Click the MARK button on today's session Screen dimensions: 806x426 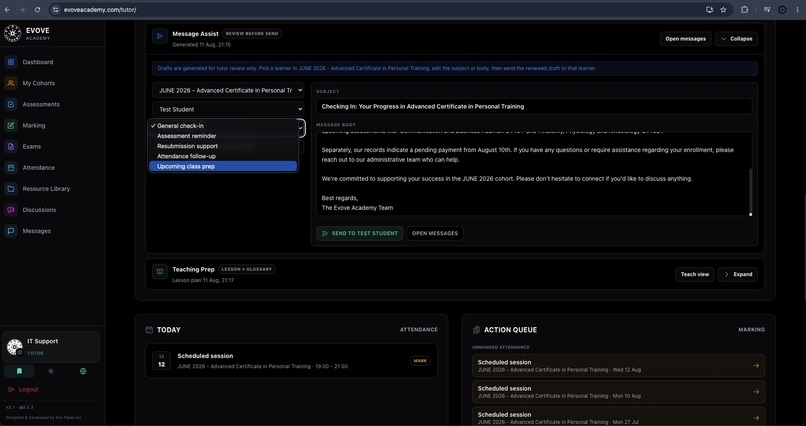click(420, 361)
